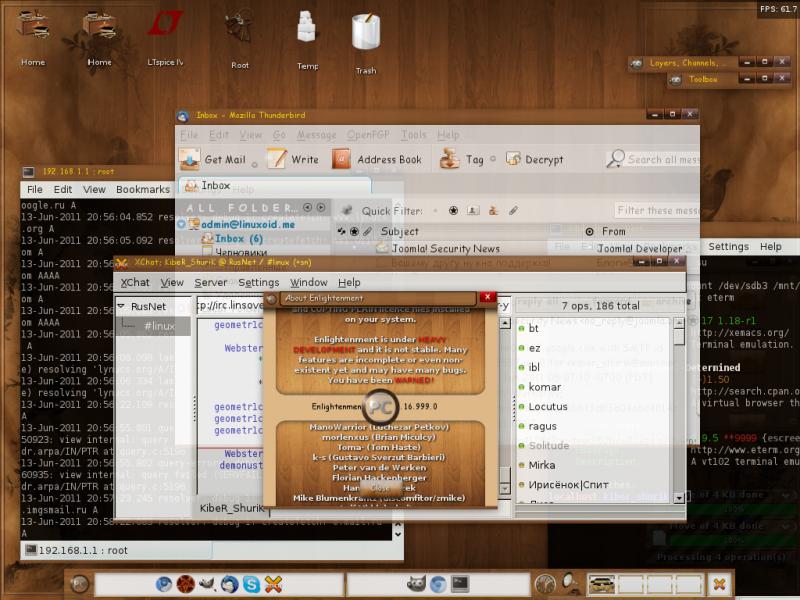
Task: Click the clock gadget on the shelf
Action: tap(544, 584)
